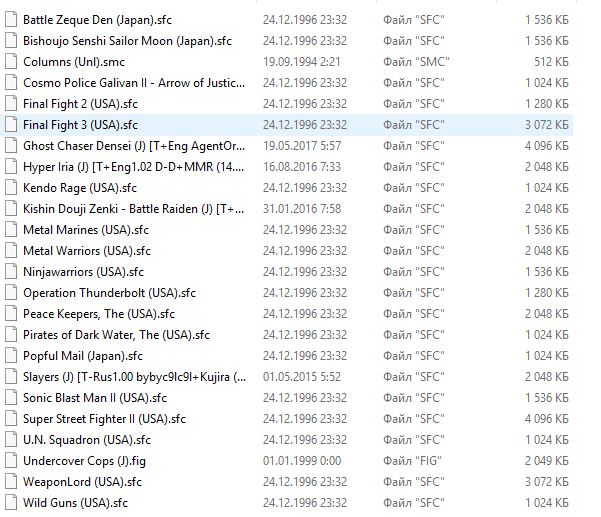Image resolution: width=601 pixels, height=517 pixels.
Task: Select Popful Mail (Japan).sfc name
Action: coord(83,356)
